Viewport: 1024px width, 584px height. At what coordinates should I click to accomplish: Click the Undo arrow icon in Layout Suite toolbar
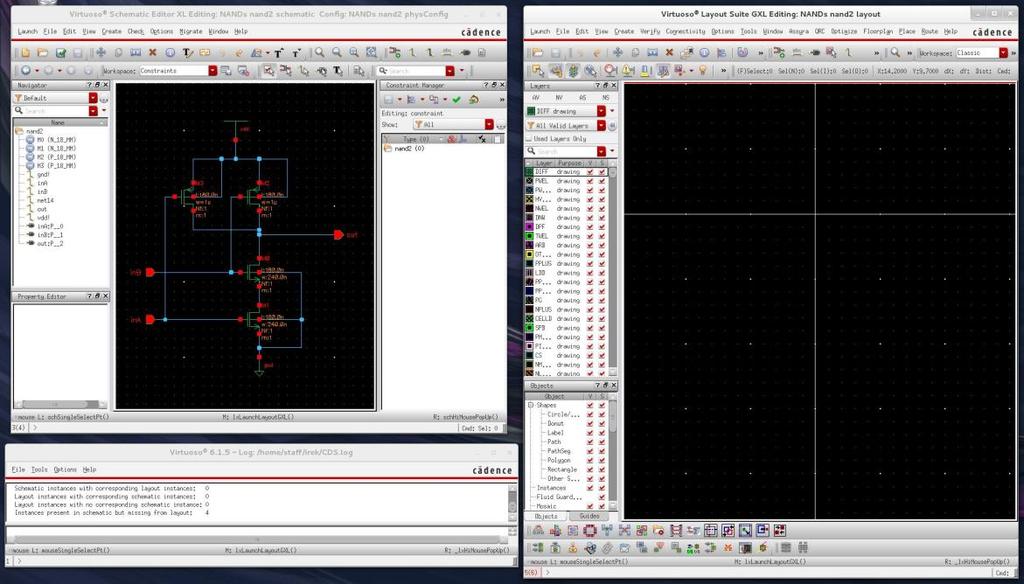coord(579,52)
